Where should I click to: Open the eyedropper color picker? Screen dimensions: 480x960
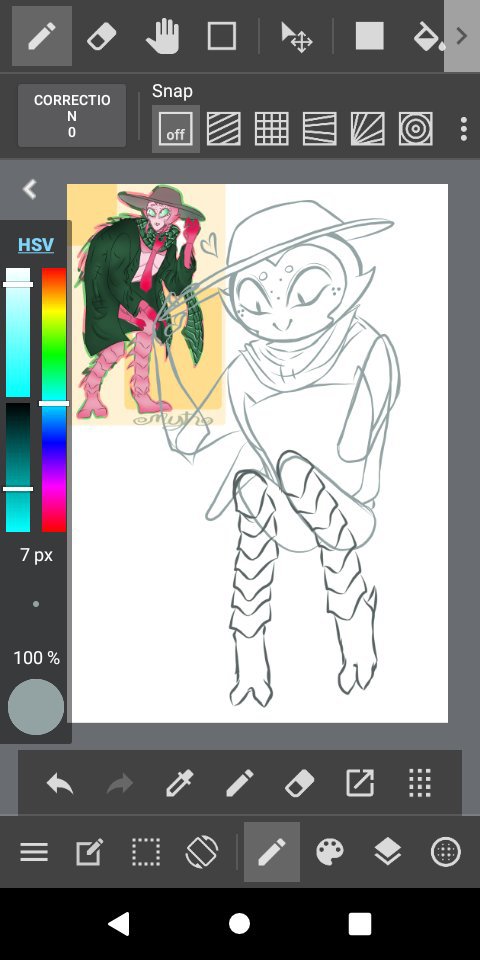click(180, 782)
